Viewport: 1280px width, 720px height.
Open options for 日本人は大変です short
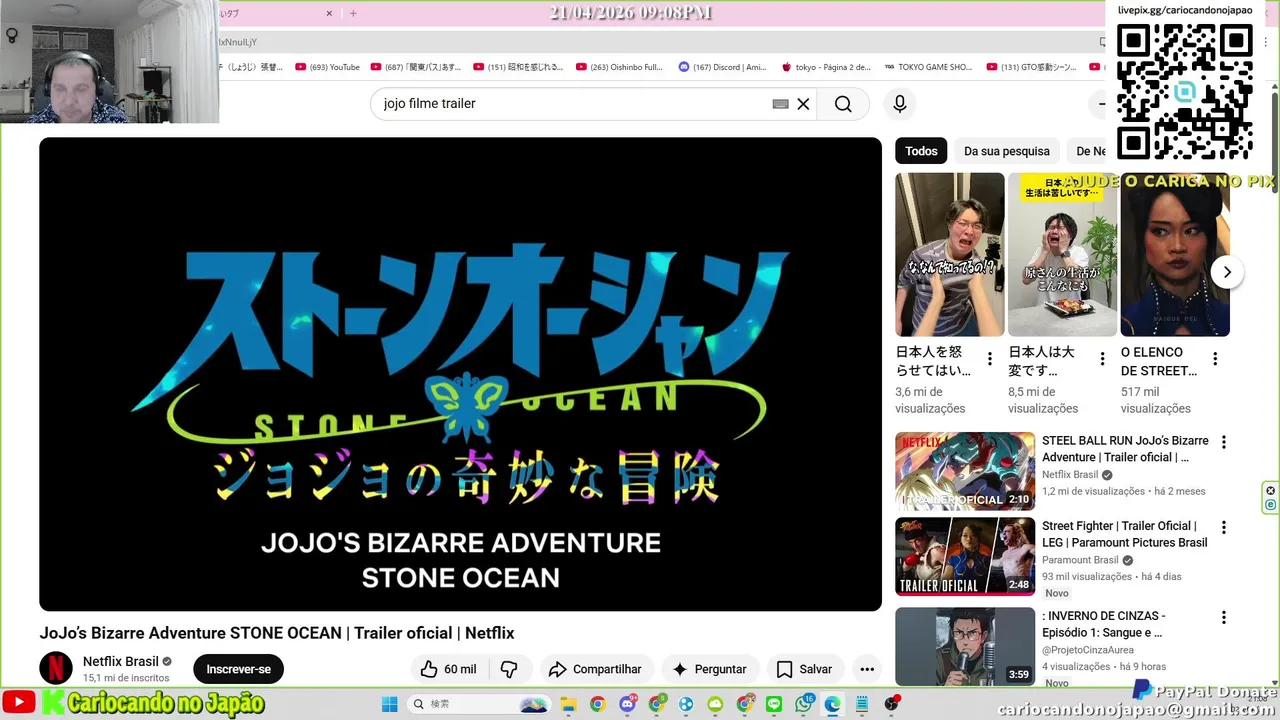click(x=1103, y=359)
